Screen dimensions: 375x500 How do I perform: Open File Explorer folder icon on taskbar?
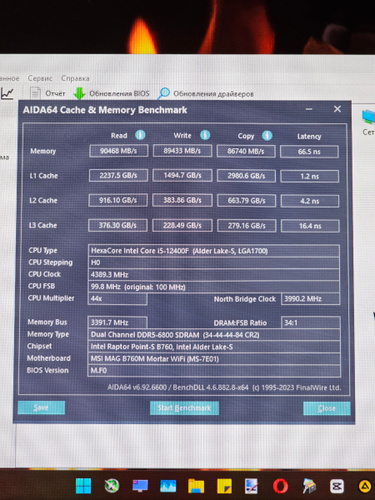point(196,486)
